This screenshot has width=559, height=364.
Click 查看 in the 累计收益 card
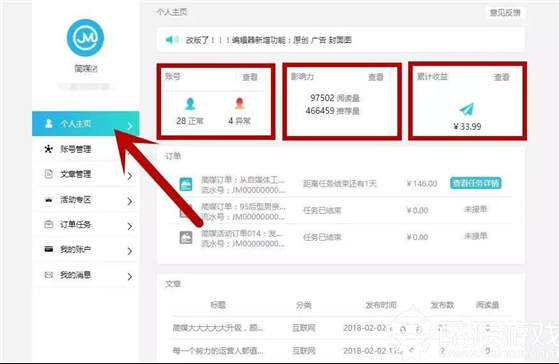click(x=502, y=77)
